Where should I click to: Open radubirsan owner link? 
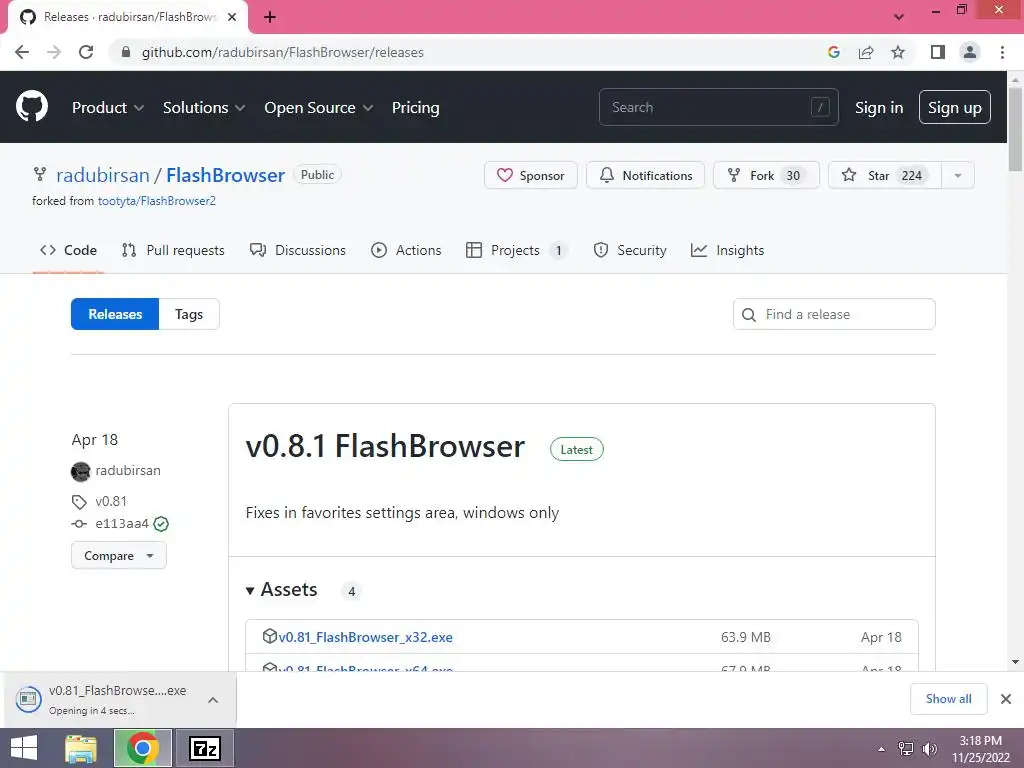click(x=103, y=175)
